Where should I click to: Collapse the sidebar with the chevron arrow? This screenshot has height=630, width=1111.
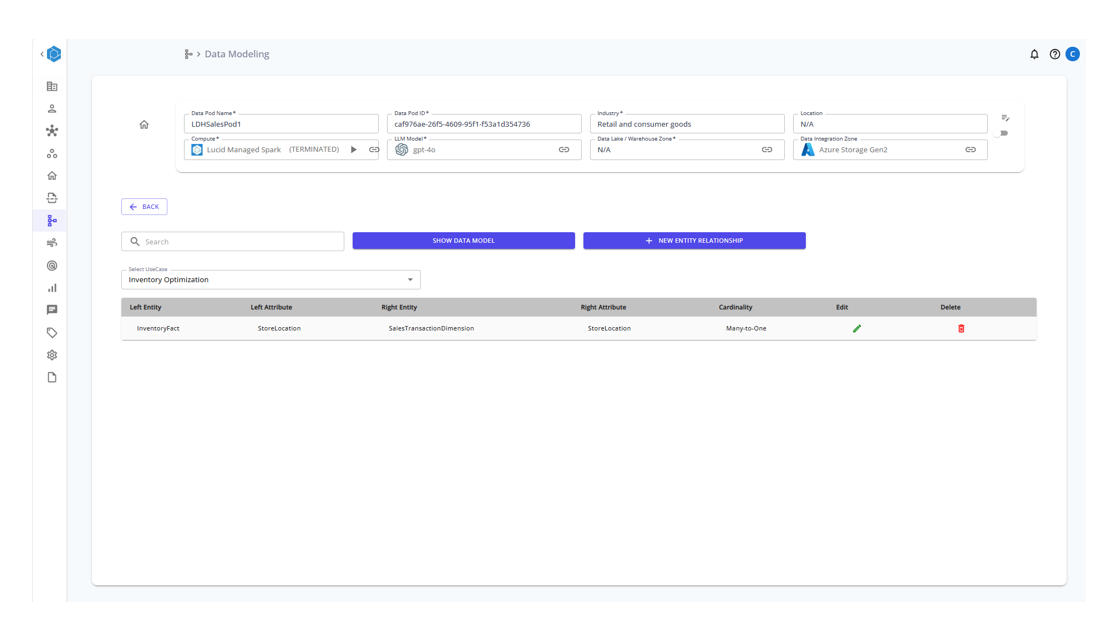click(42, 54)
